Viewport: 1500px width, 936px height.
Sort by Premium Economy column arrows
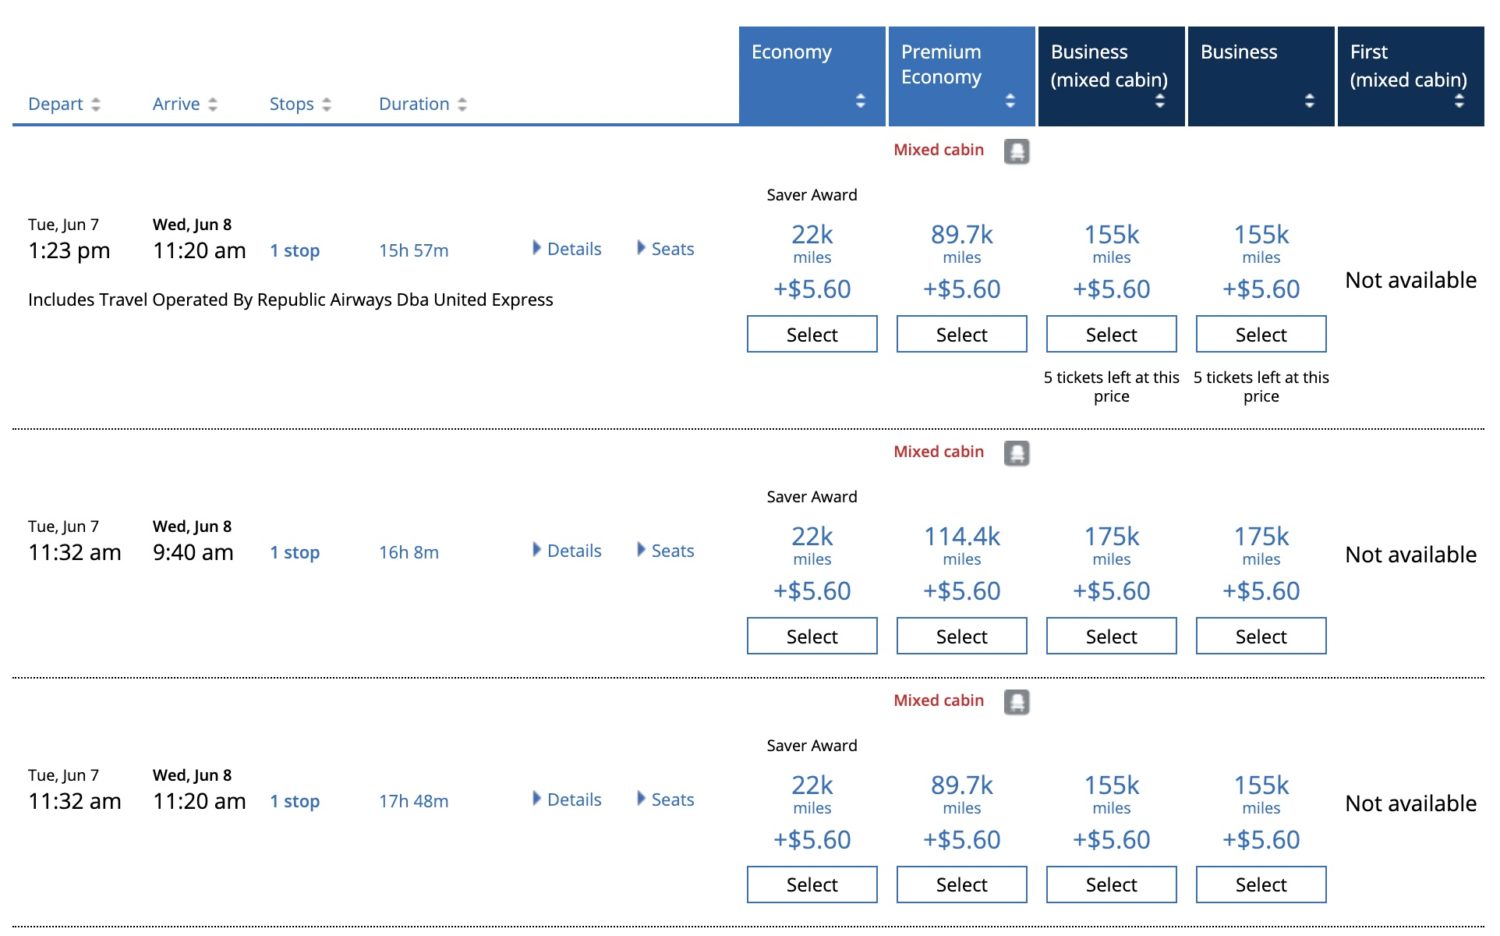click(1010, 101)
